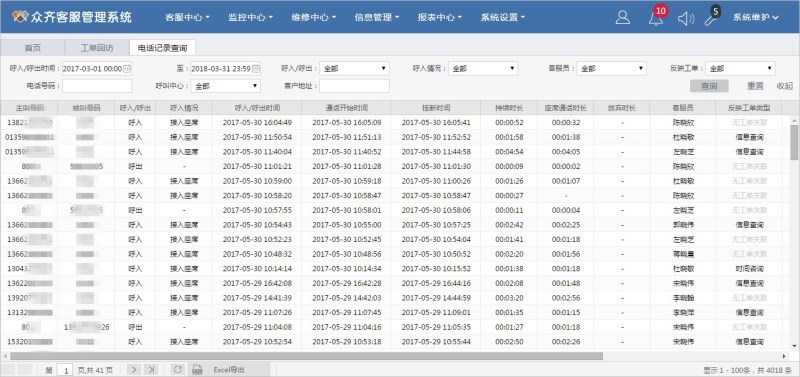Expand the 呼入/呼出 dropdown
Screen dimensions: 800x377
click(x=355, y=68)
